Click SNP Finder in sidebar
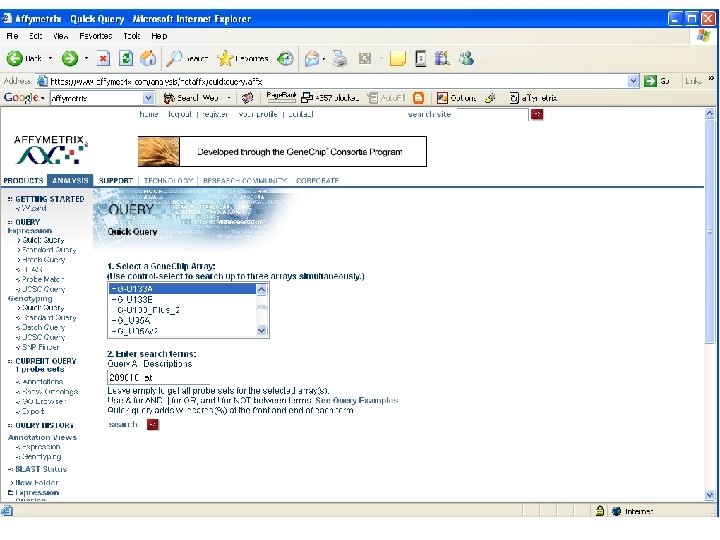This screenshot has width=720, height=540. [x=41, y=347]
